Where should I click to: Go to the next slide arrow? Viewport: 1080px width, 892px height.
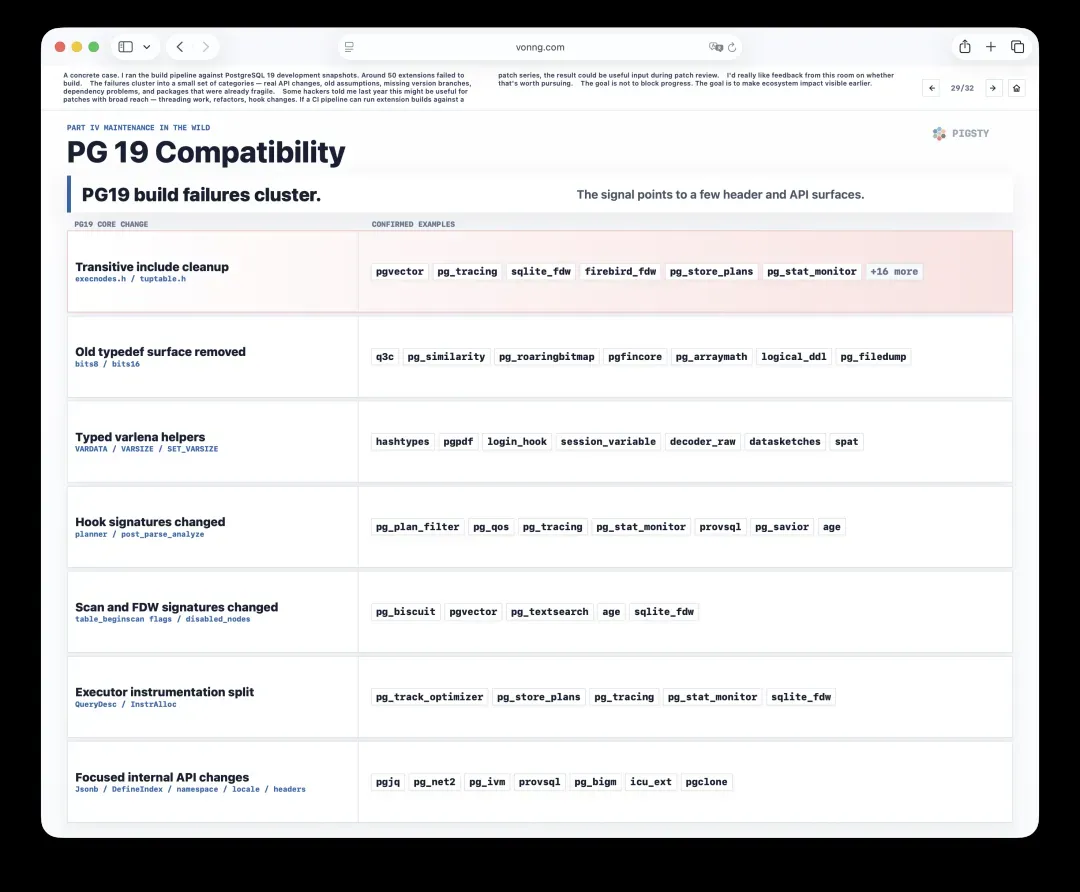point(993,88)
